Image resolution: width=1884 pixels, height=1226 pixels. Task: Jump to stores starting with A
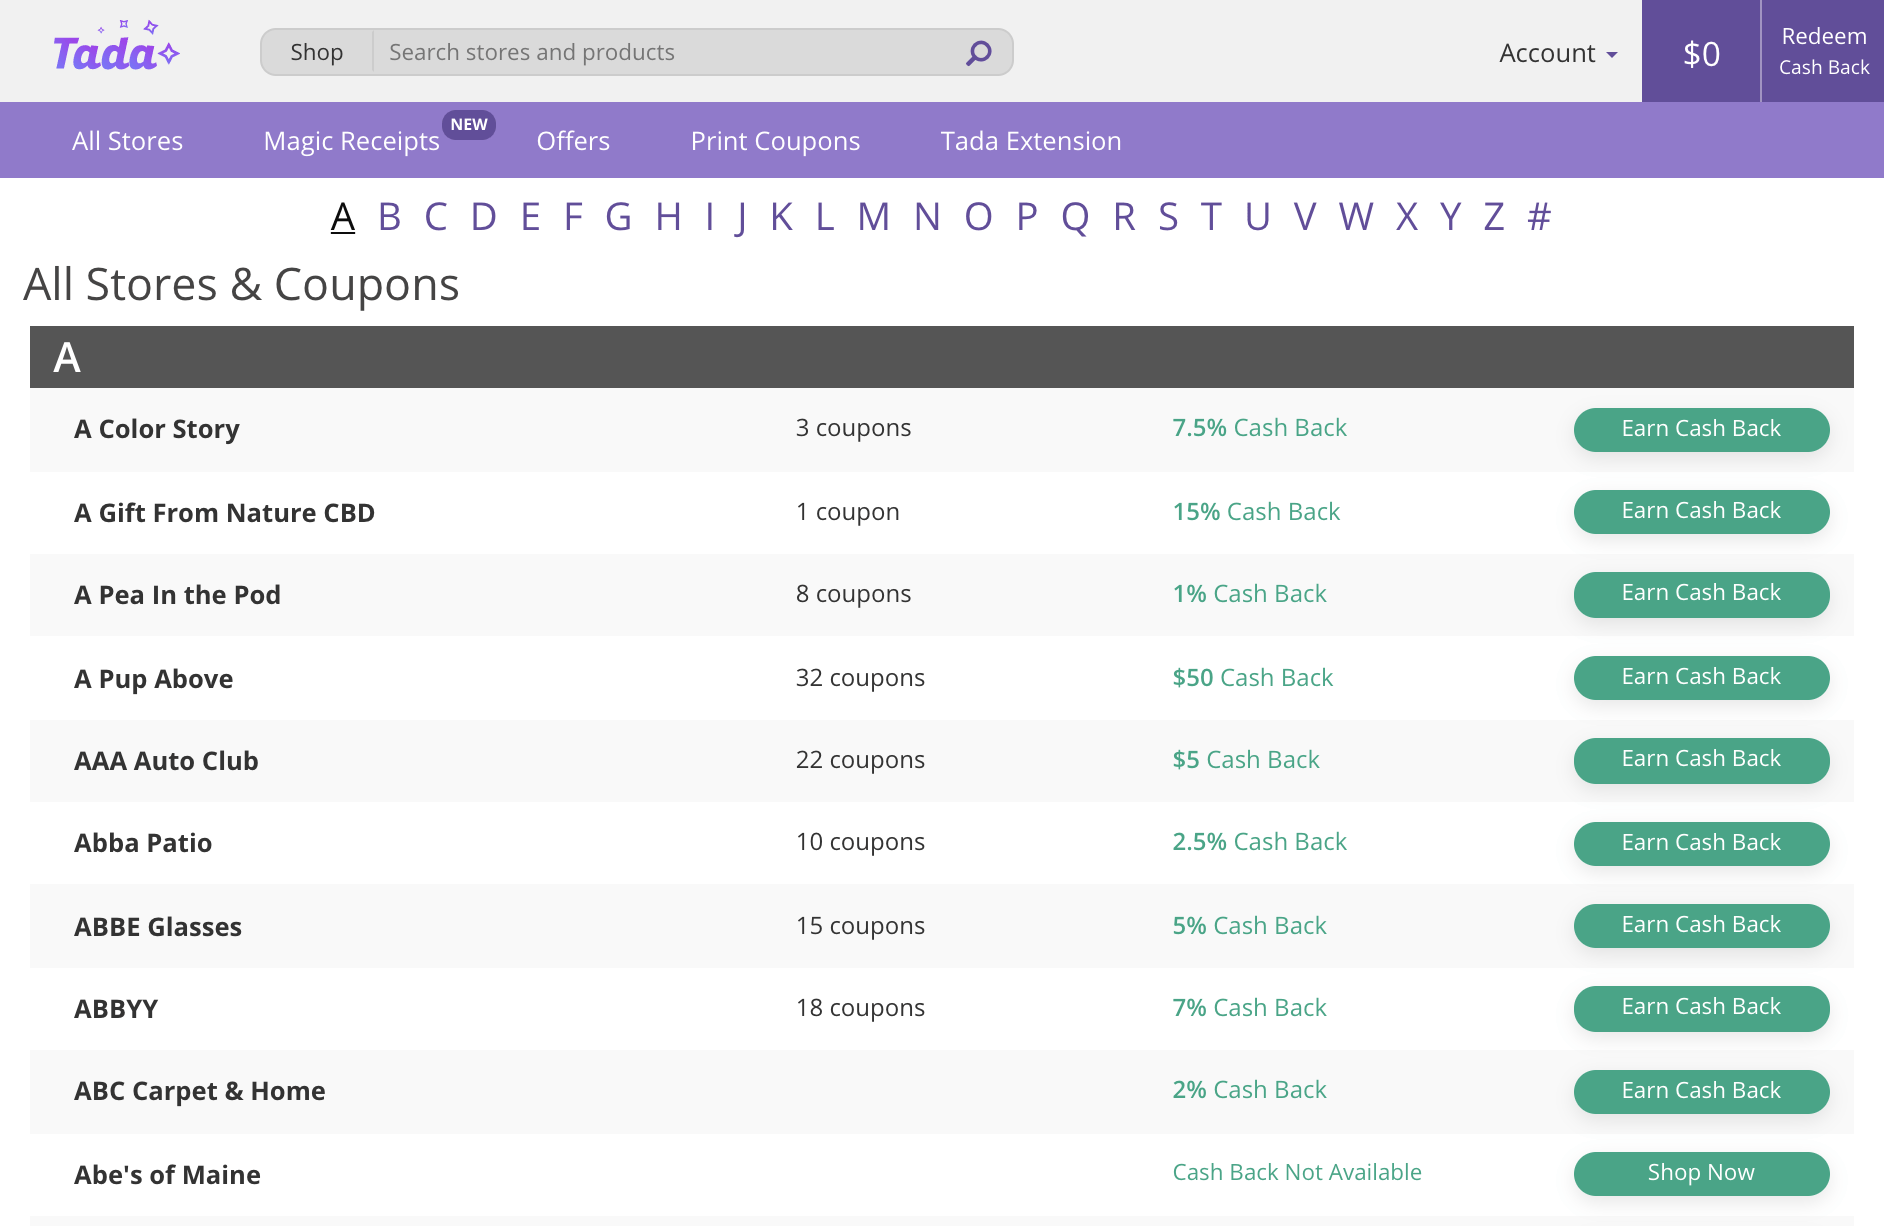pyautogui.click(x=343, y=216)
